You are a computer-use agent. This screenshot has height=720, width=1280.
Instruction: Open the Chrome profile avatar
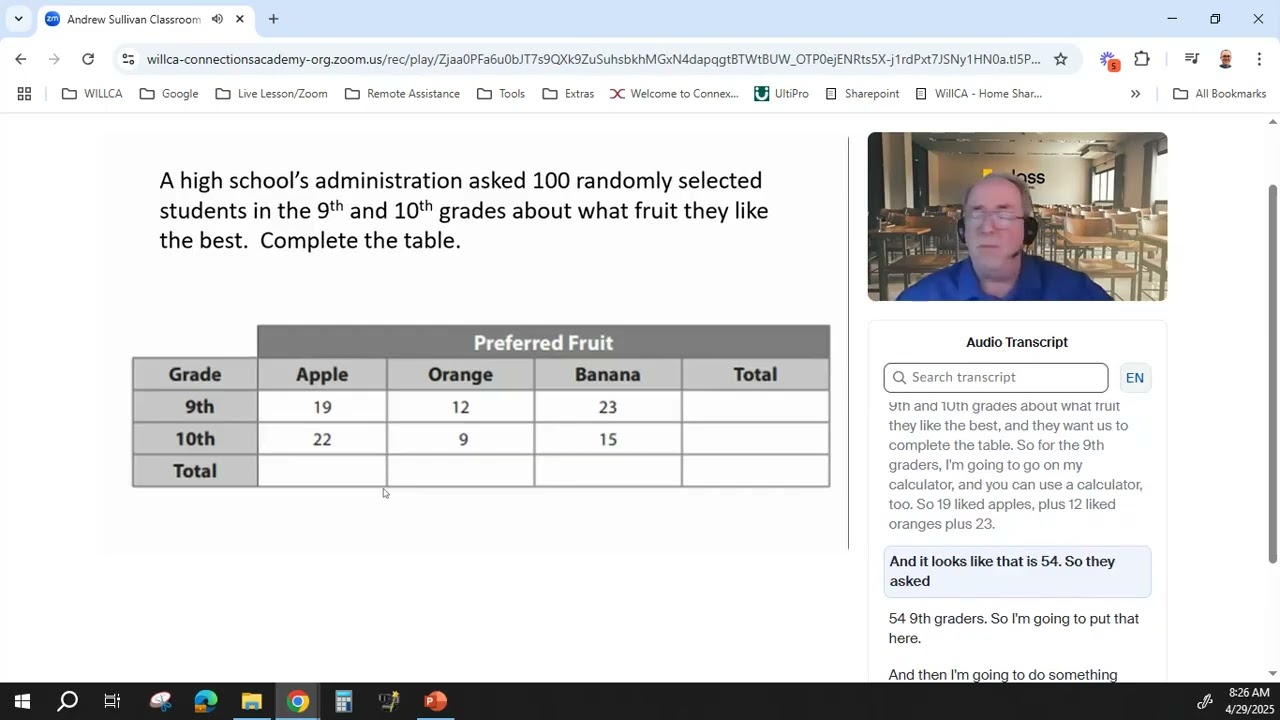pos(1226,59)
